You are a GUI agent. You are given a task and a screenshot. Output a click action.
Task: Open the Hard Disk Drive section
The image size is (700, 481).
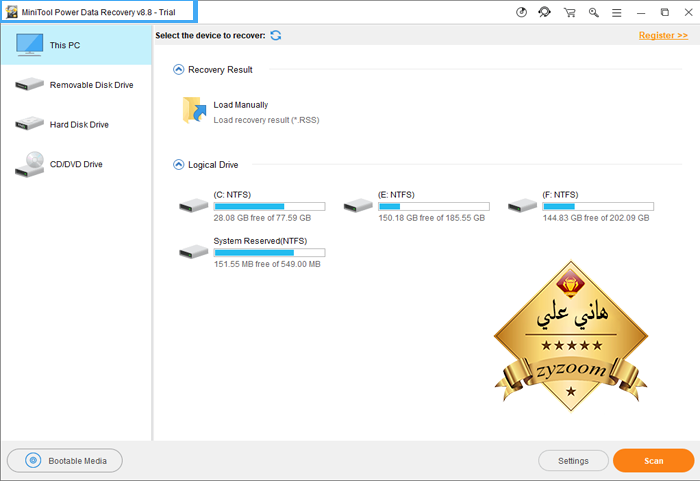pos(76,125)
